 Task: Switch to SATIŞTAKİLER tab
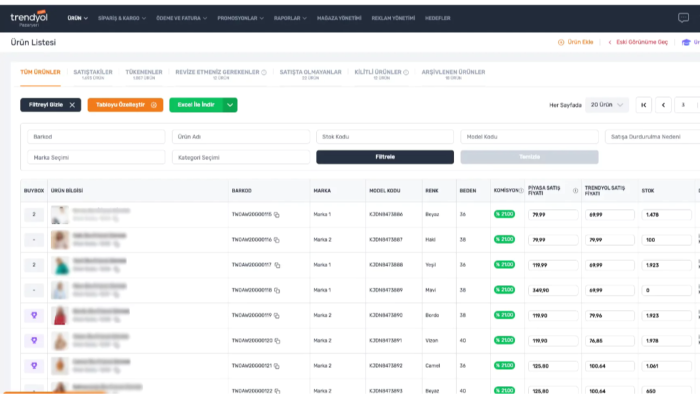(93, 74)
